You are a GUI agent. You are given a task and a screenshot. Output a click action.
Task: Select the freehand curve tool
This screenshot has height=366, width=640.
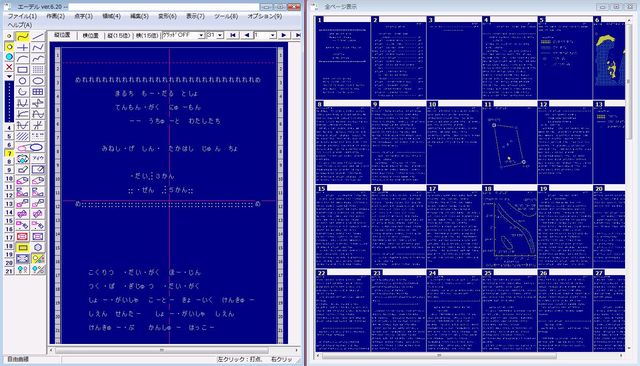coord(23,37)
